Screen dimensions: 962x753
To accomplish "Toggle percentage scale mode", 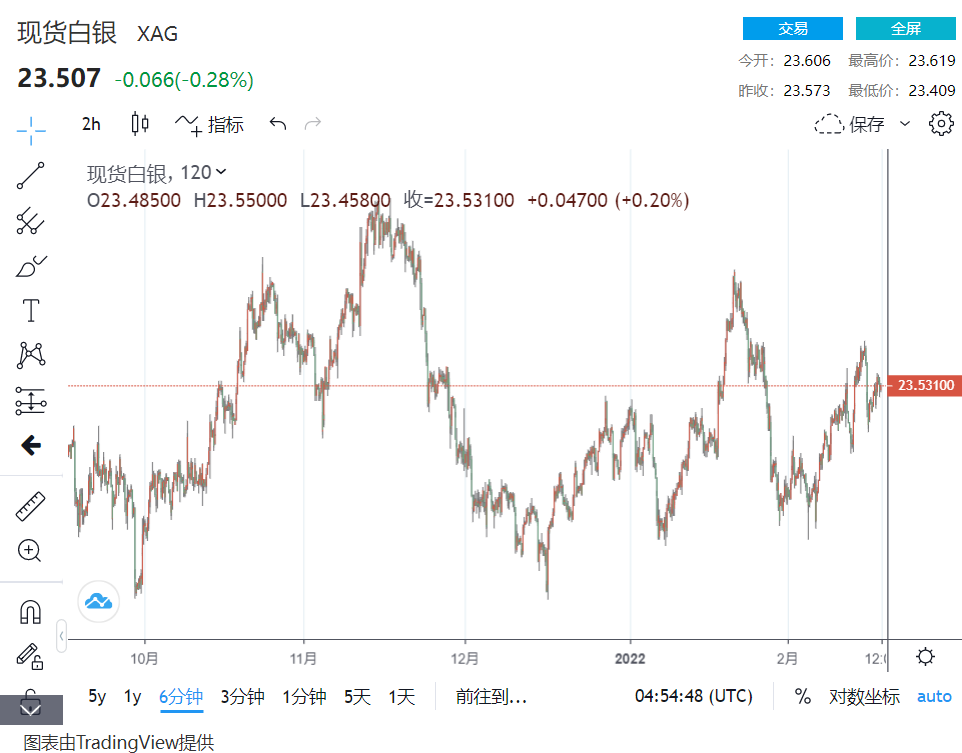I will pos(803,697).
